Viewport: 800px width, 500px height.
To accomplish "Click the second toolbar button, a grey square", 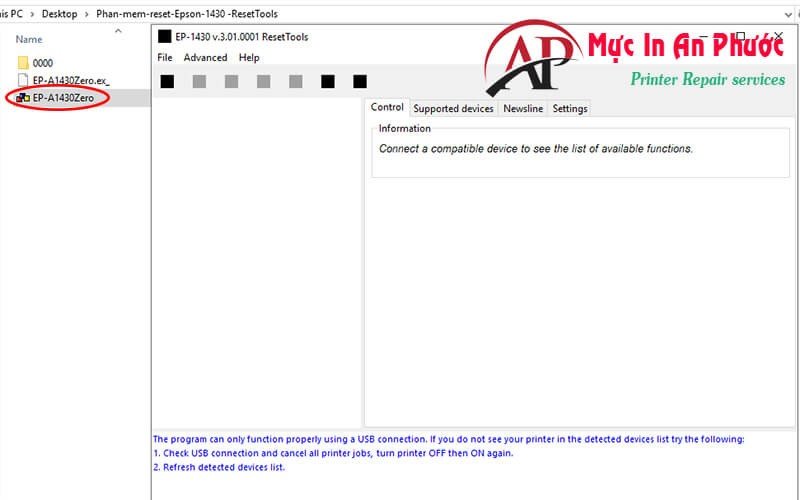I will tap(199, 81).
